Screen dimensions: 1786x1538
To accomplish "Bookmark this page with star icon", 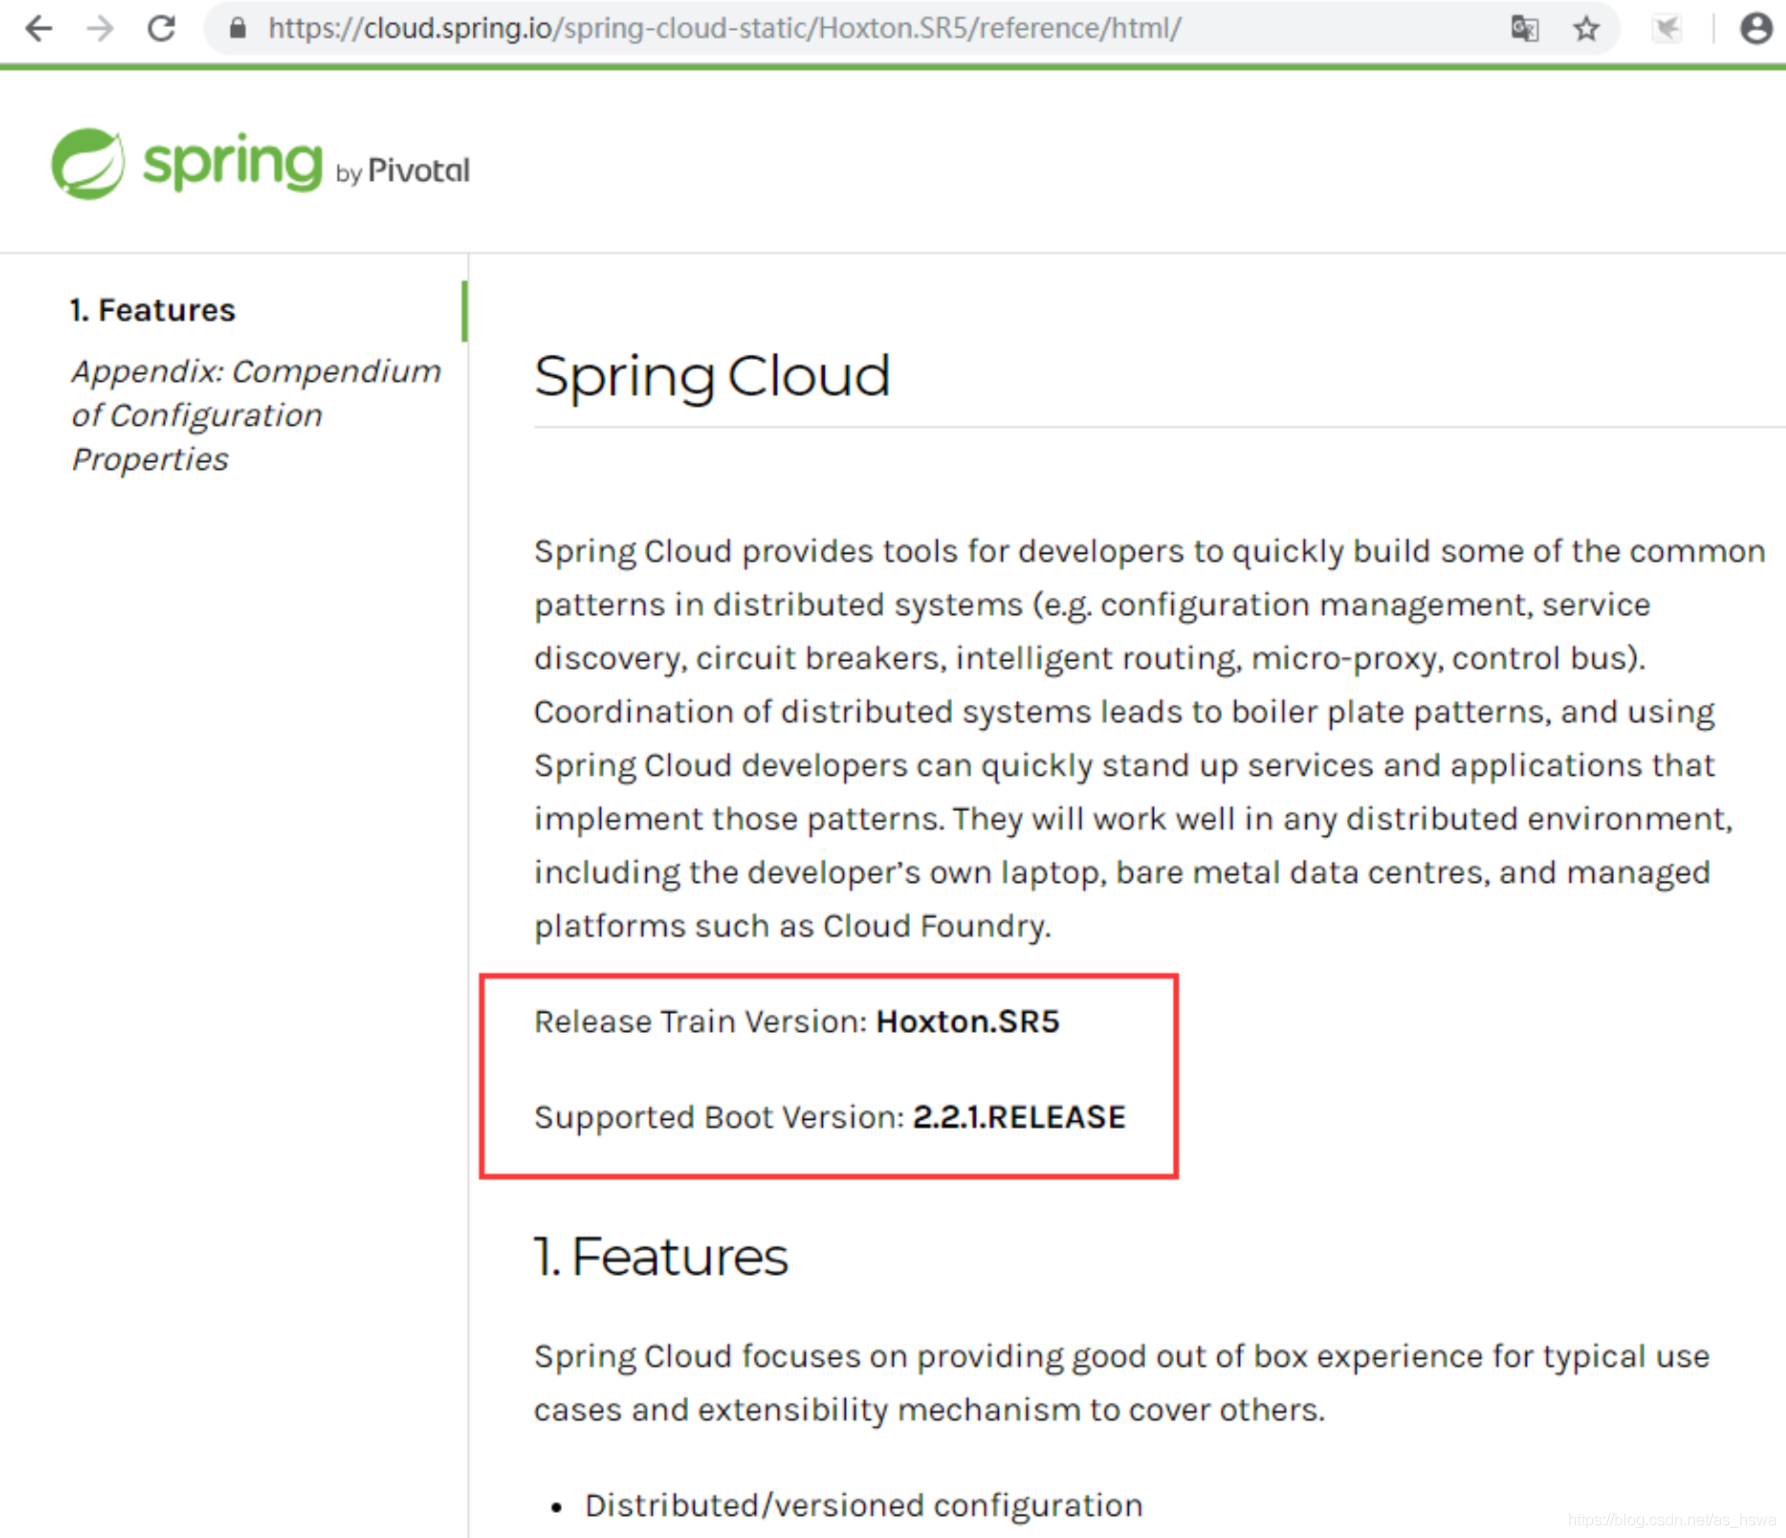I will (x=1586, y=28).
